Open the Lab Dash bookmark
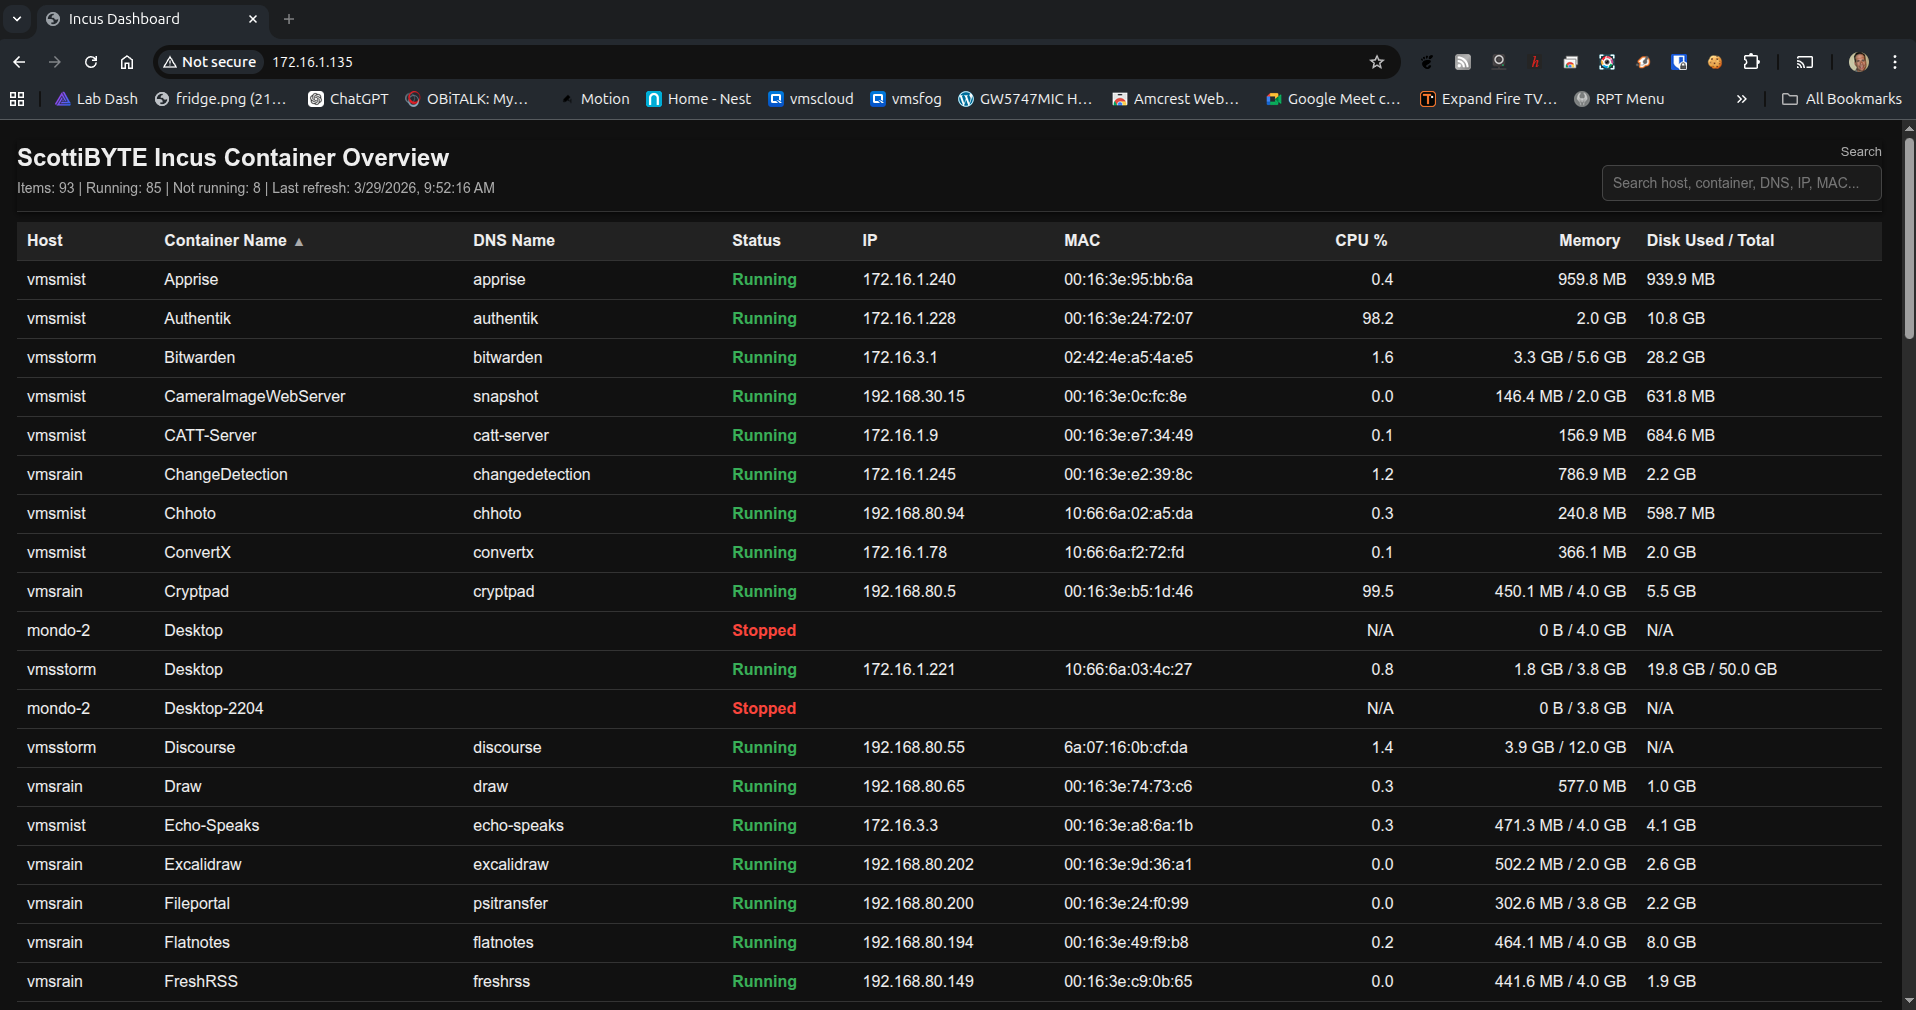Screen dimensions: 1916x1010 [x=97, y=99]
